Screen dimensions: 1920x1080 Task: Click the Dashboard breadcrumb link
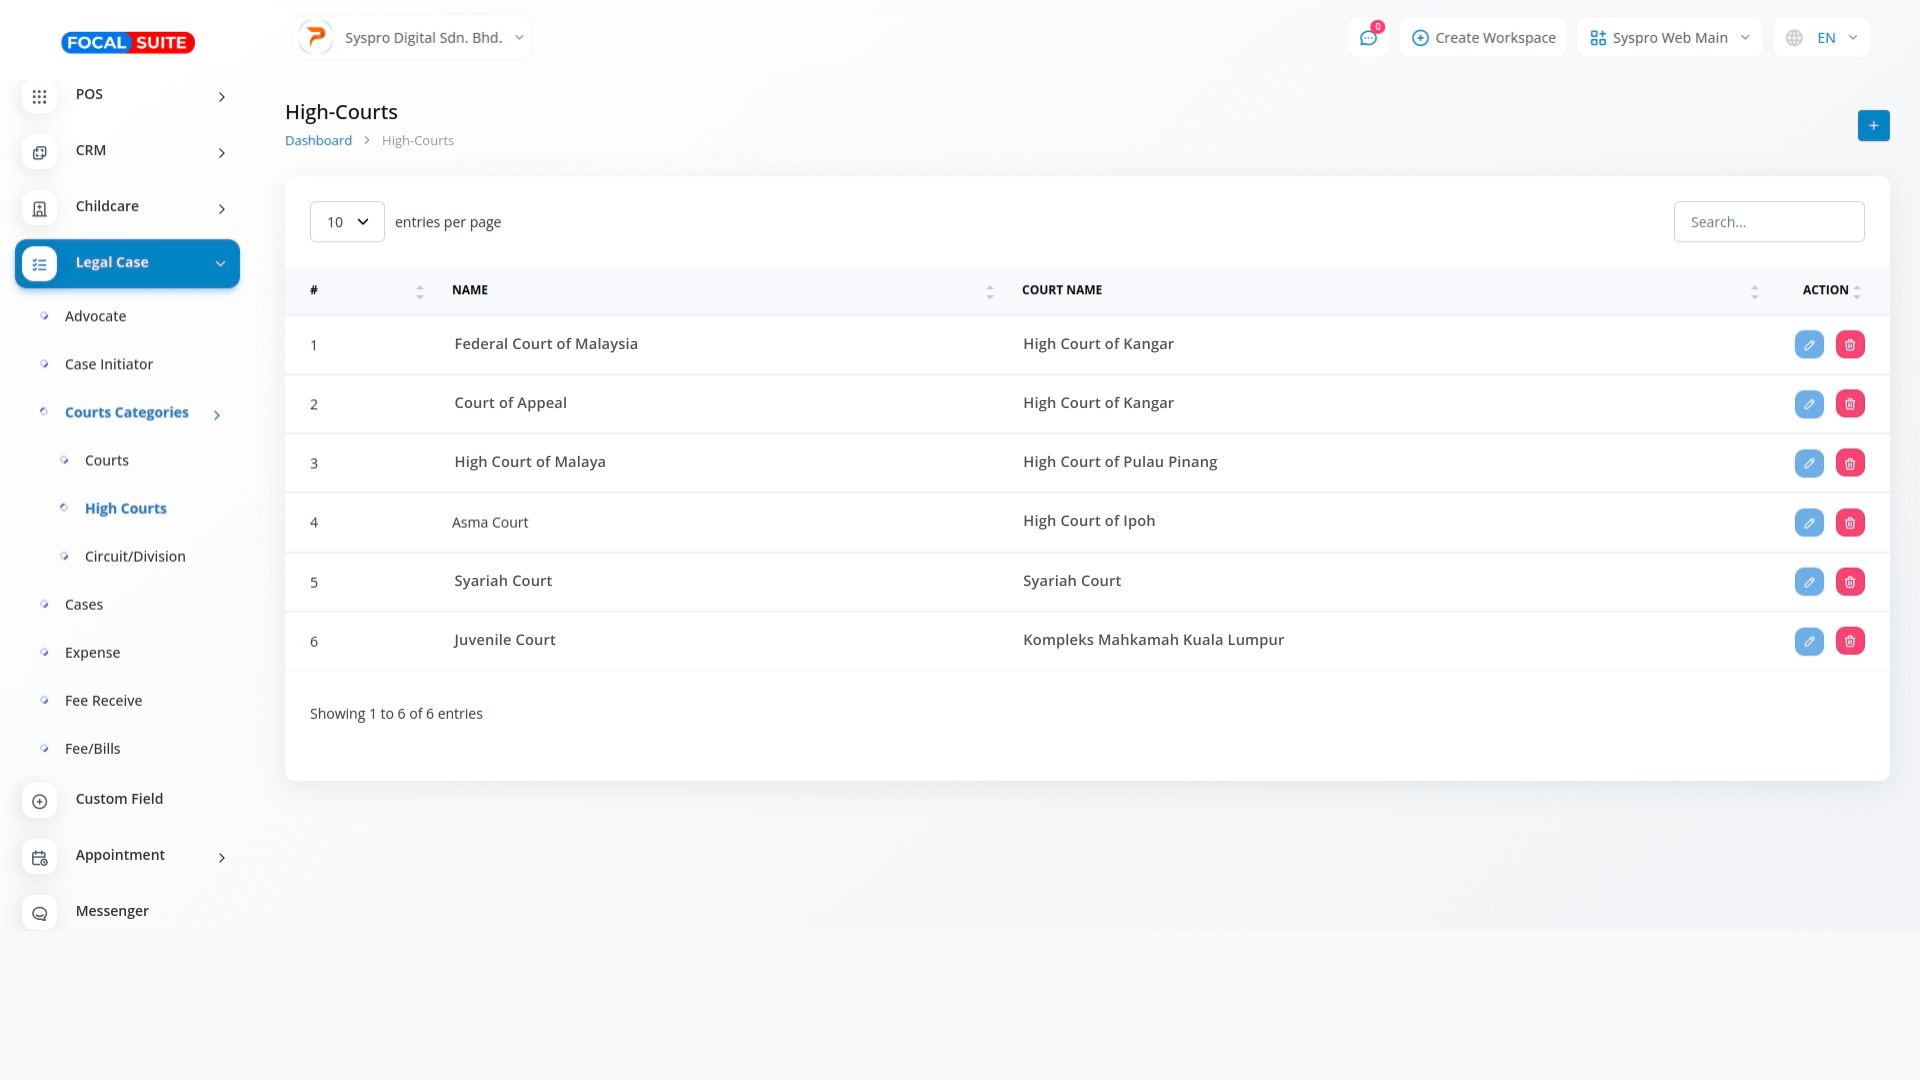tap(318, 141)
